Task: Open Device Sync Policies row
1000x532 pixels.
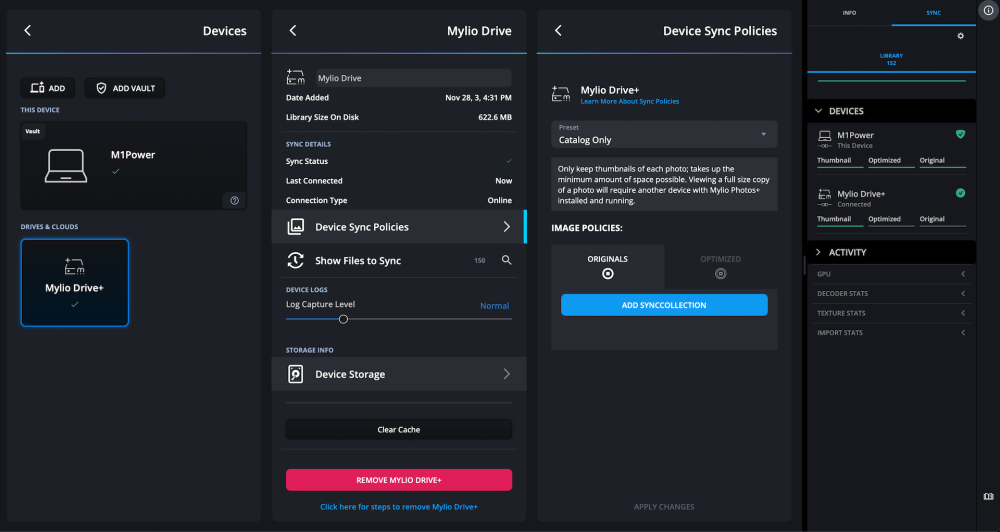Action: coord(399,226)
